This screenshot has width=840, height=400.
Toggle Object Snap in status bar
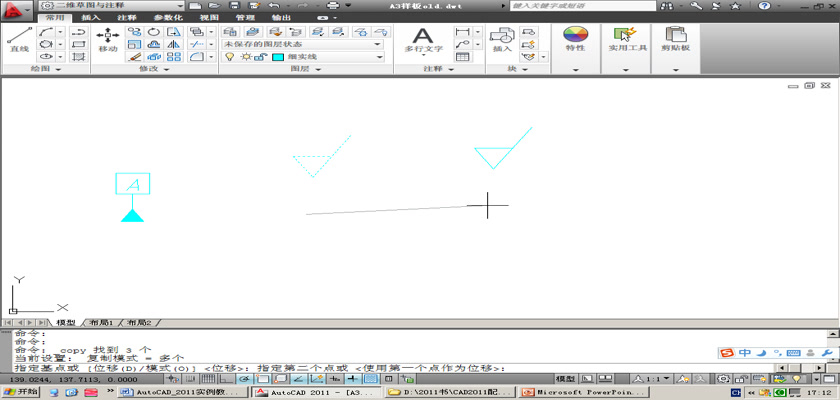[262, 379]
